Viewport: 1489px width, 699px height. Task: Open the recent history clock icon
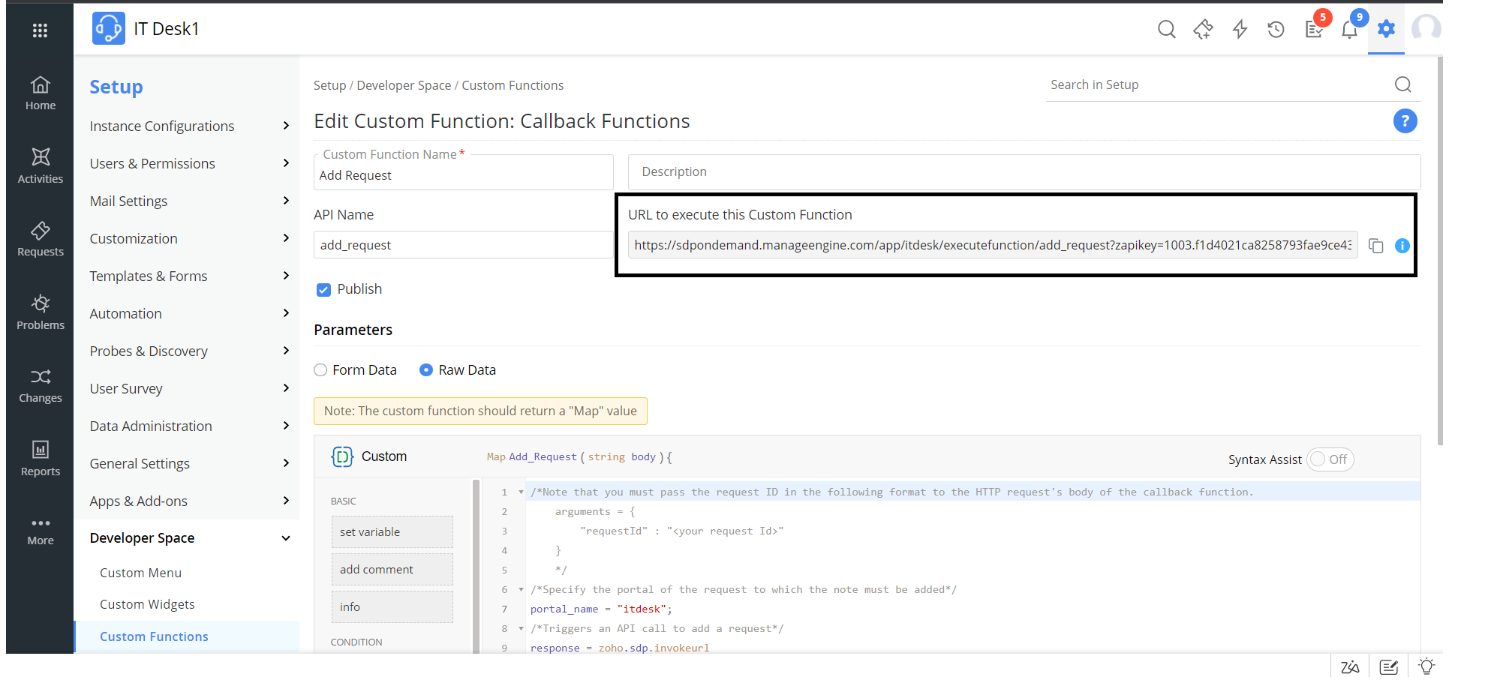(x=1276, y=29)
